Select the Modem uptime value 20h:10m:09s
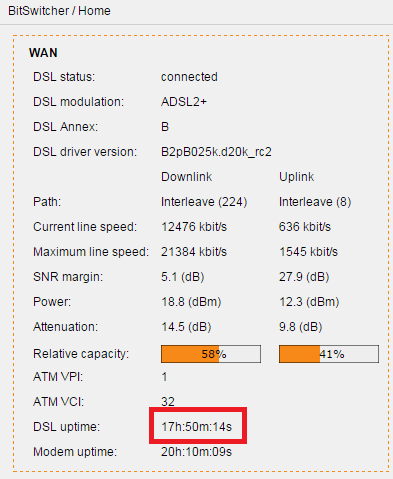Image resolution: width=393 pixels, height=479 pixels. [196, 452]
